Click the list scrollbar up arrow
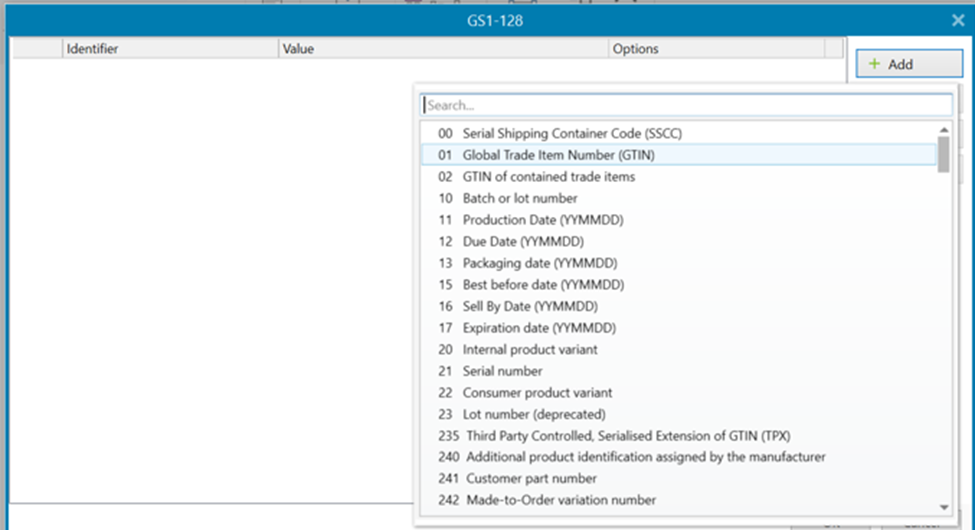Screen dimensions: 975x530 pyautogui.click(x=944, y=130)
